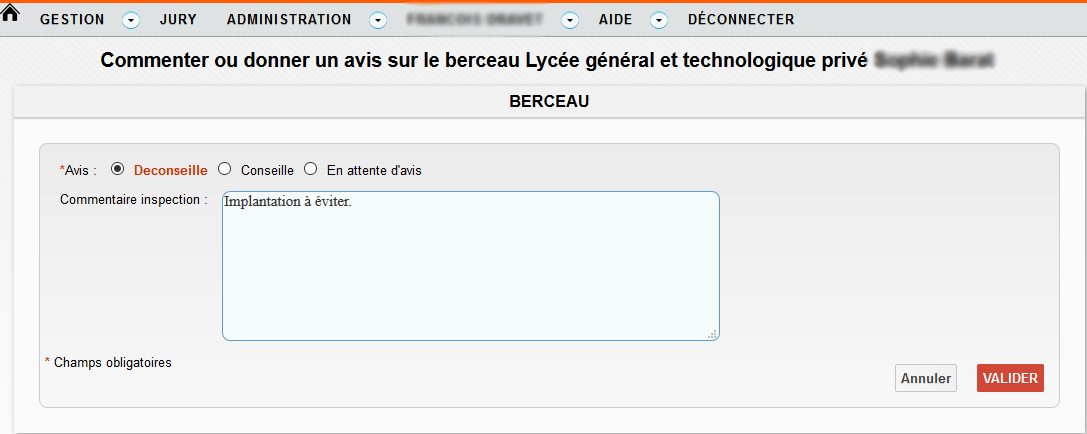Image resolution: width=1087 pixels, height=434 pixels.
Task: Open the JURY menu item
Action: click(x=178, y=20)
